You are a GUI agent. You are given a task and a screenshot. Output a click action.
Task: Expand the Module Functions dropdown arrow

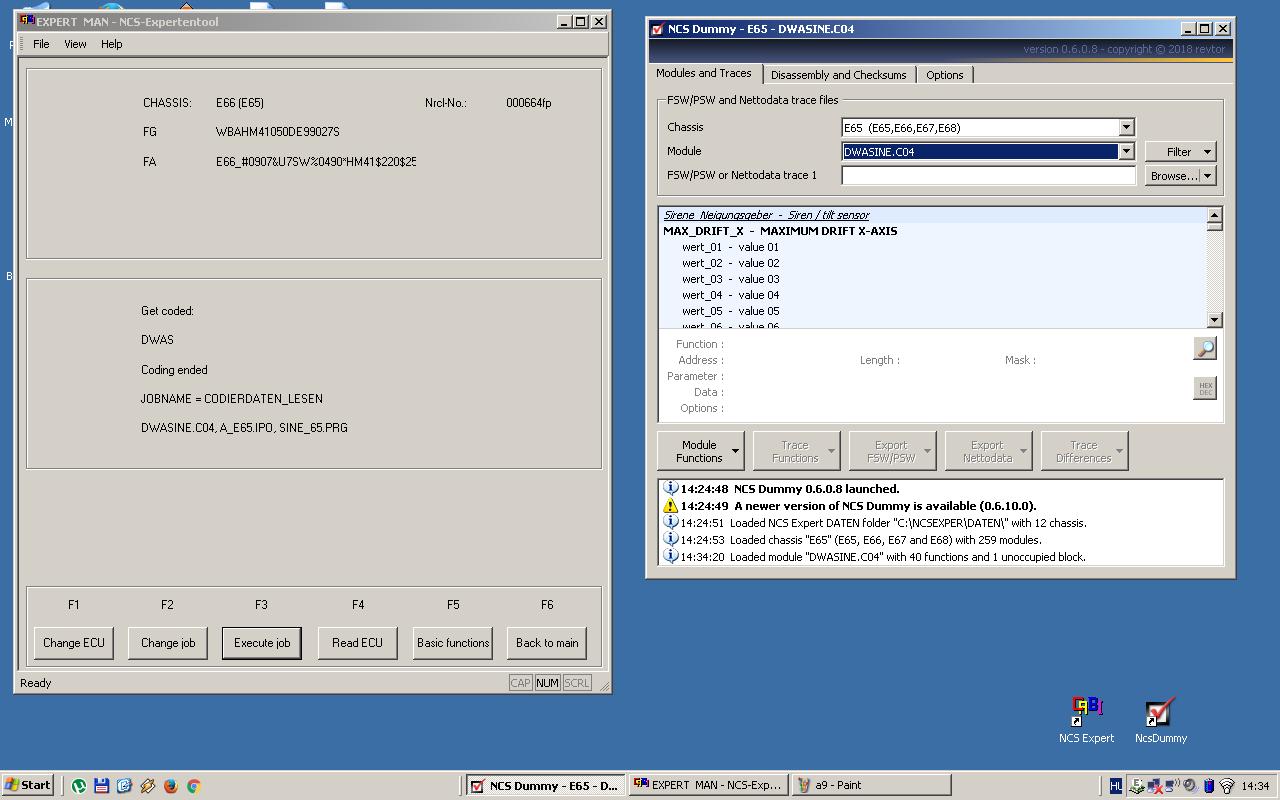coord(735,451)
